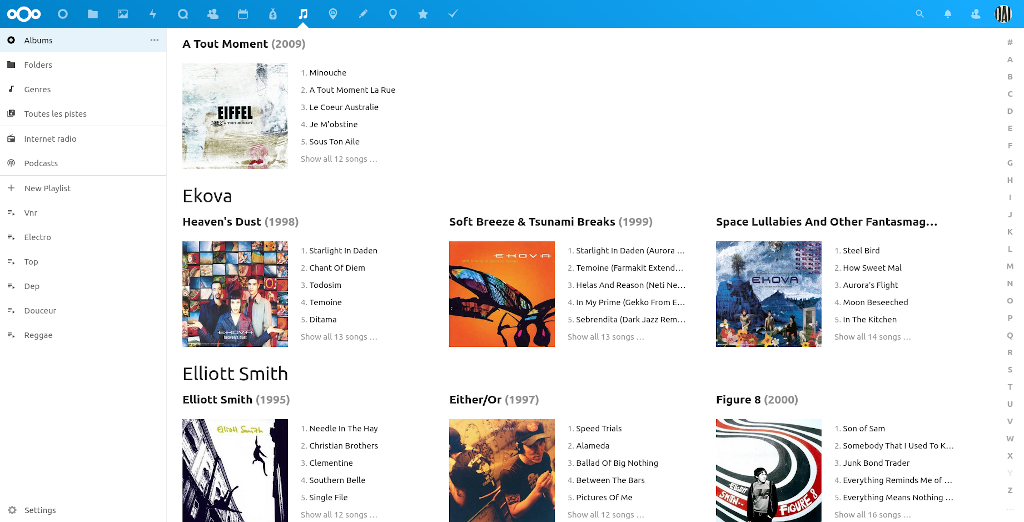Open the Dep playlist
This screenshot has height=522, width=1024.
tap(83, 286)
